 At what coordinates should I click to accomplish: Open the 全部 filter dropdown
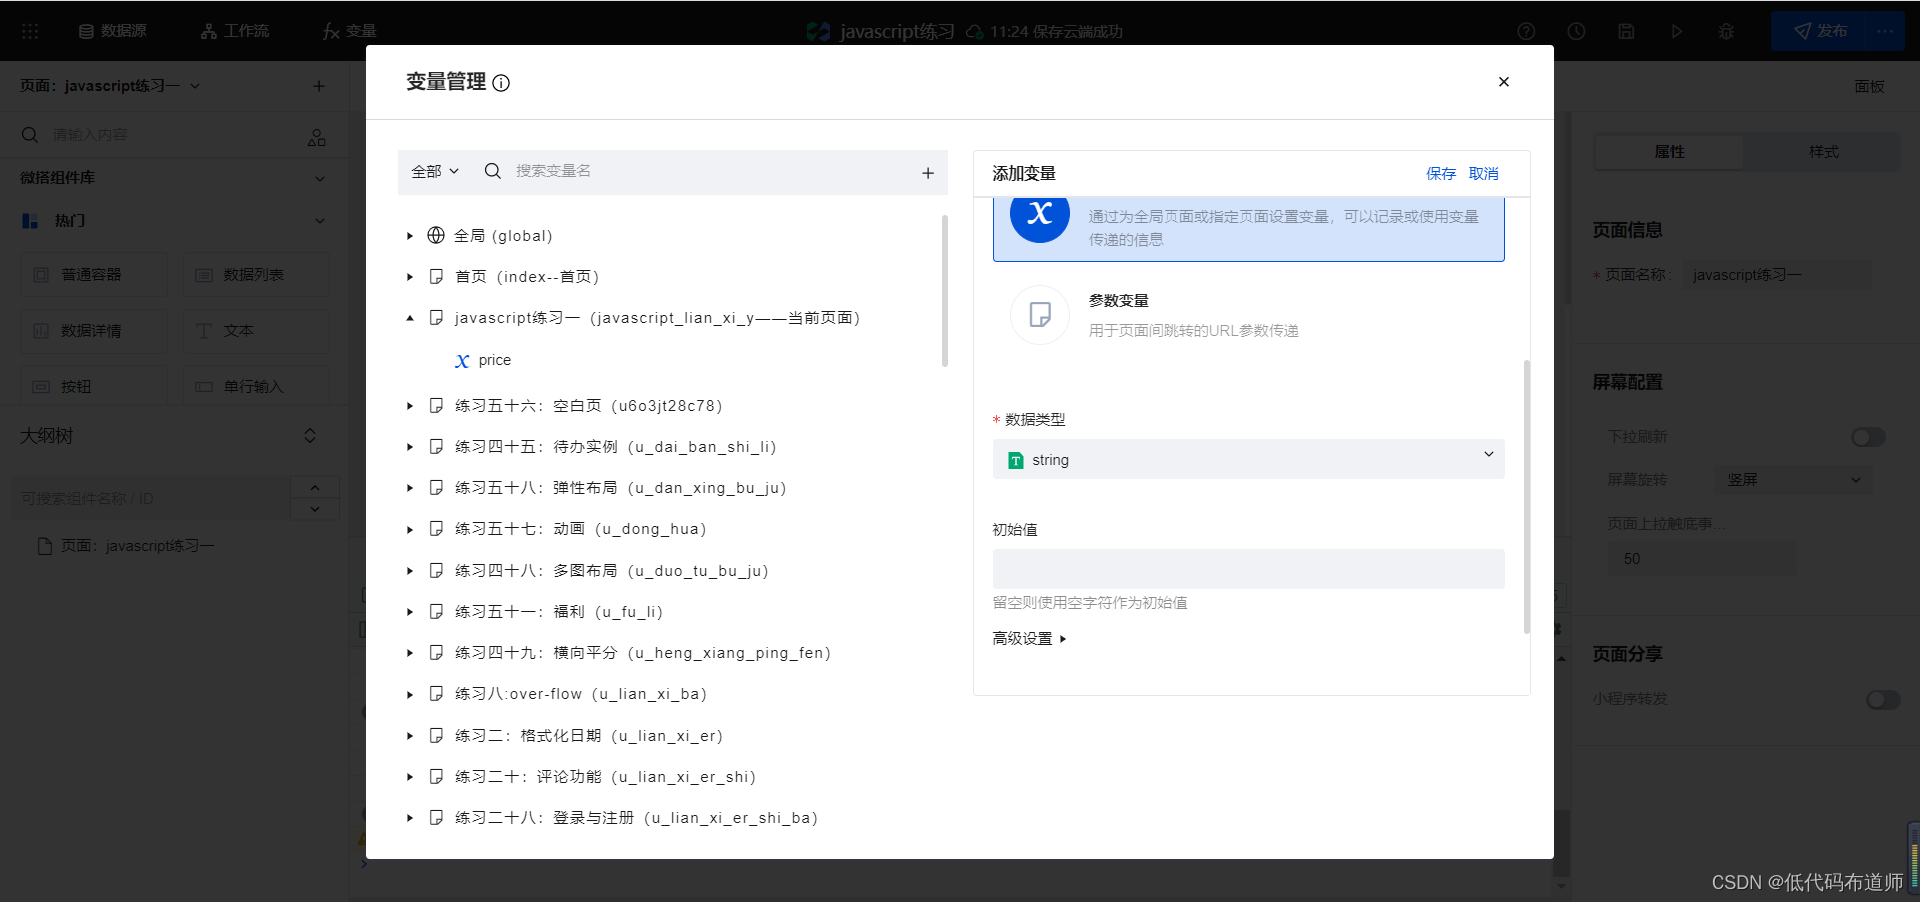[x=435, y=172]
